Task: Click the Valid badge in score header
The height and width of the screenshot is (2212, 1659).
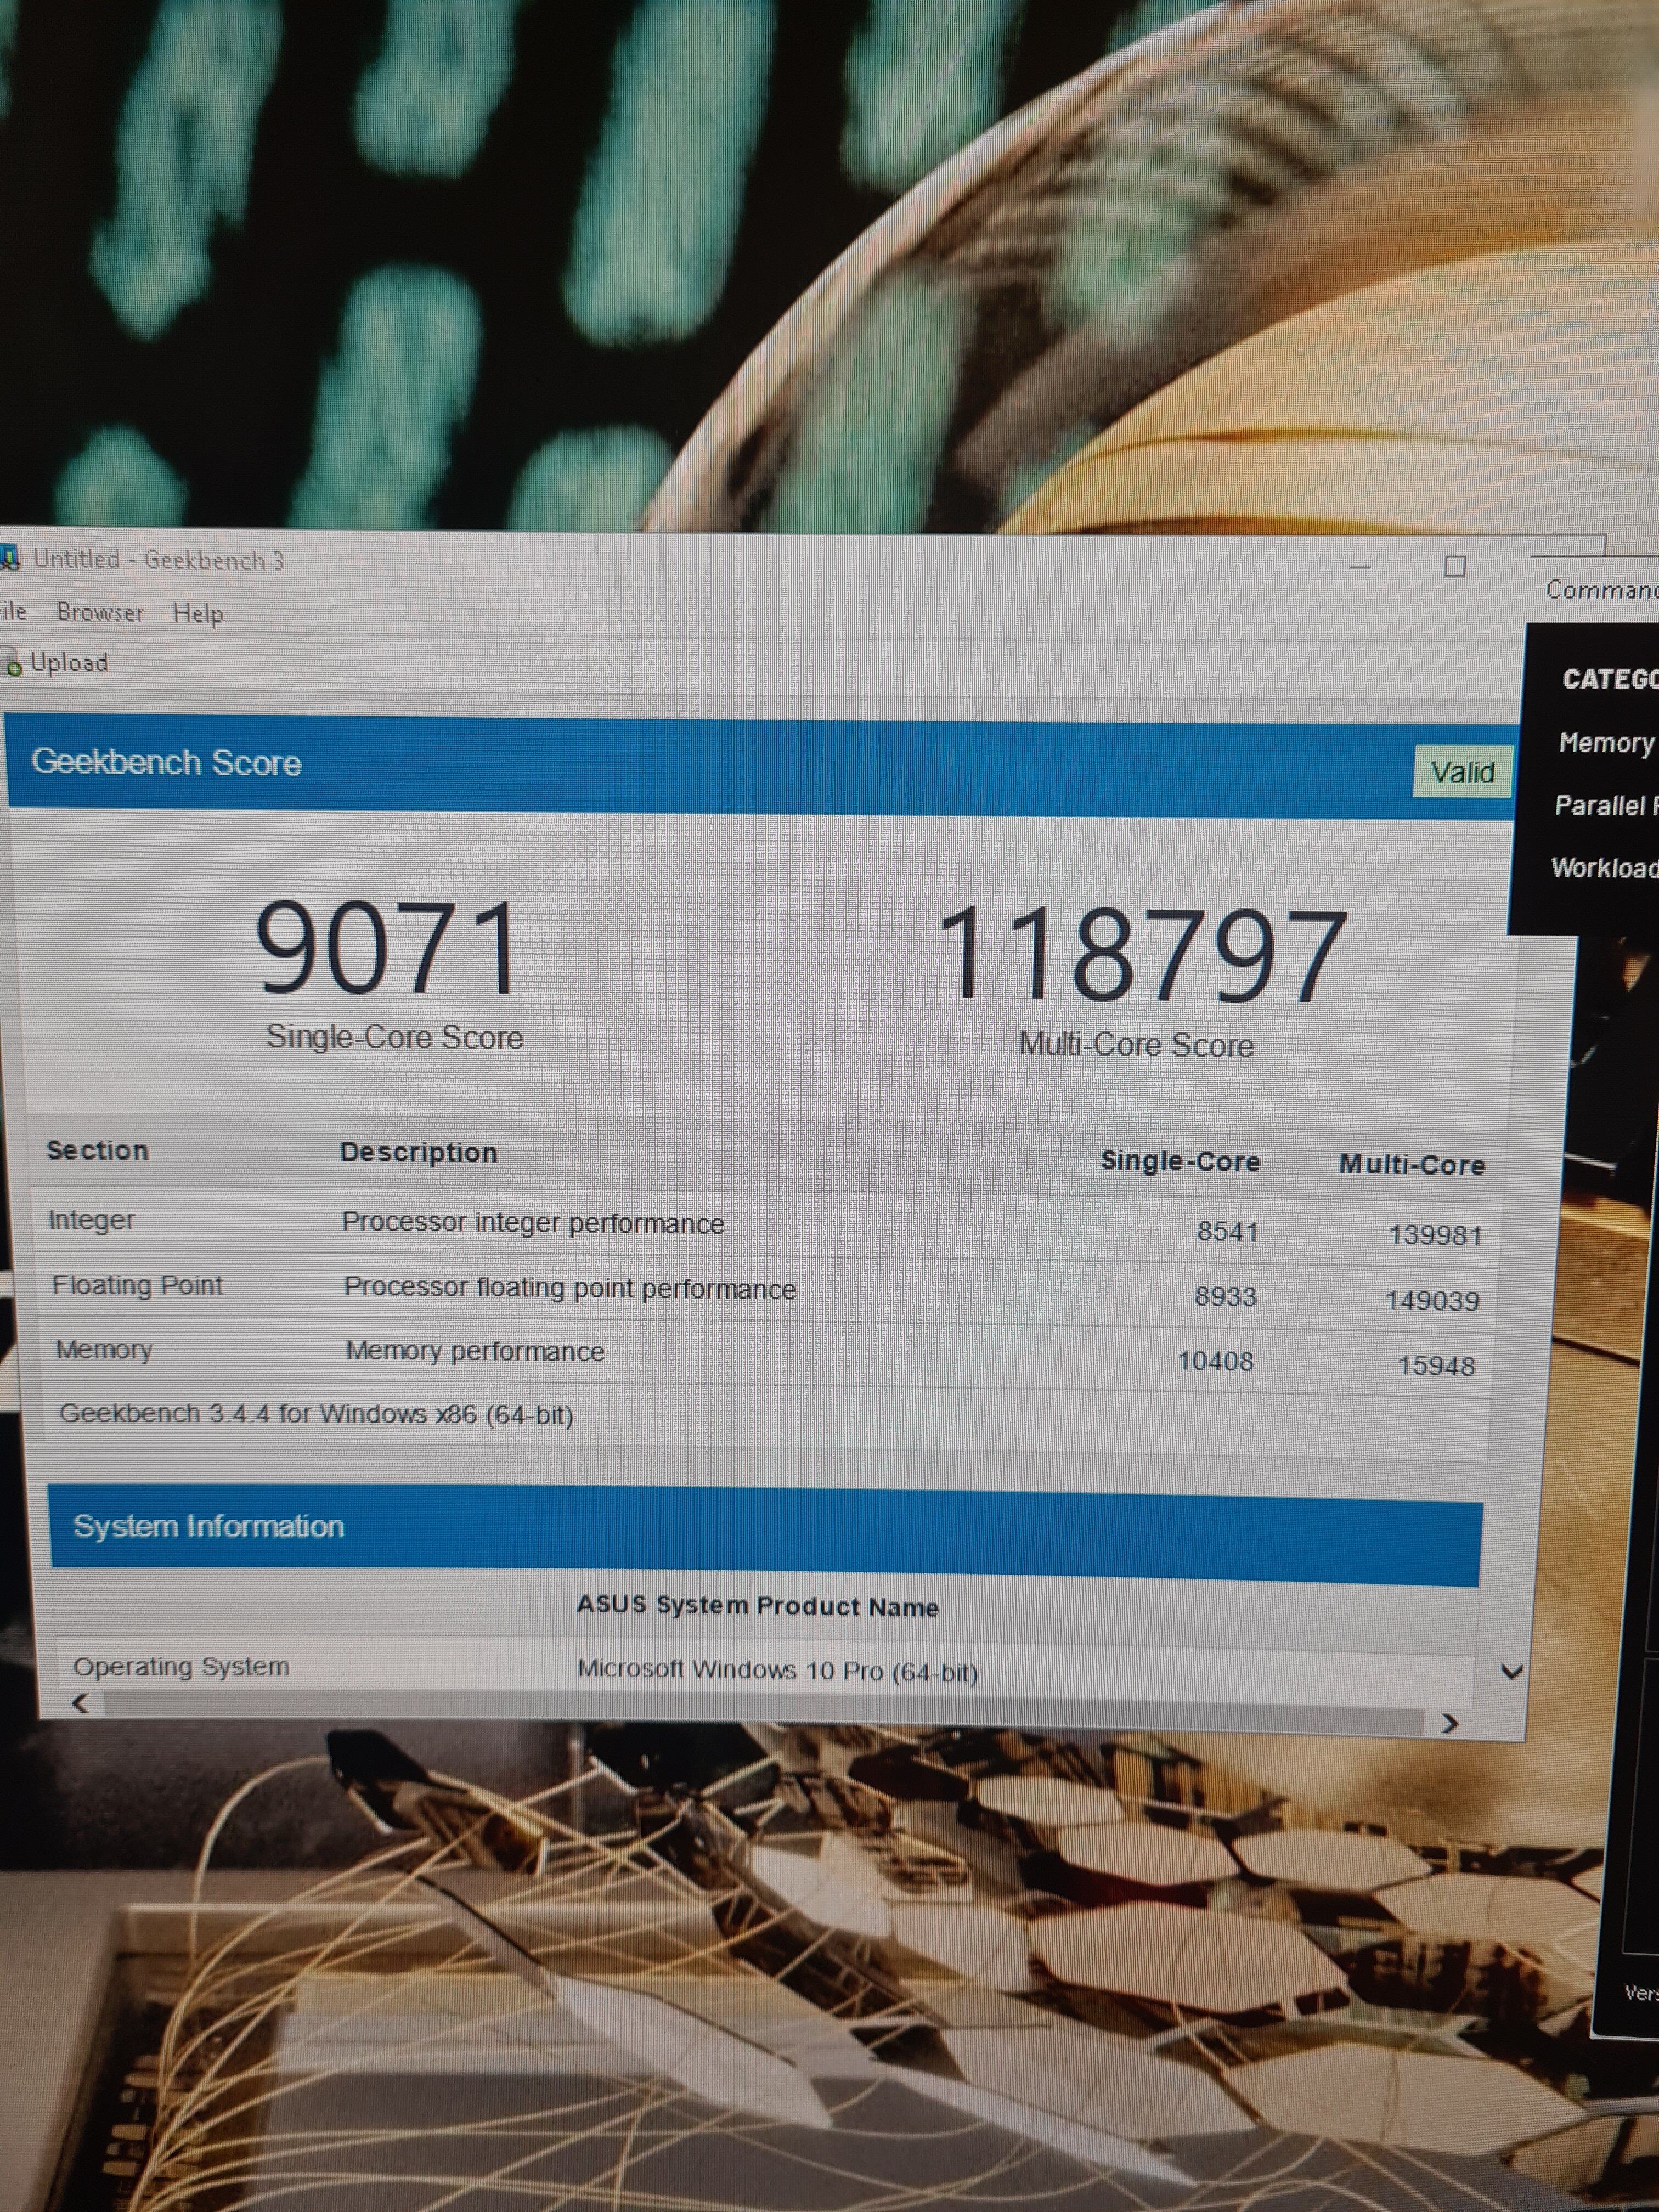Action: [1462, 772]
